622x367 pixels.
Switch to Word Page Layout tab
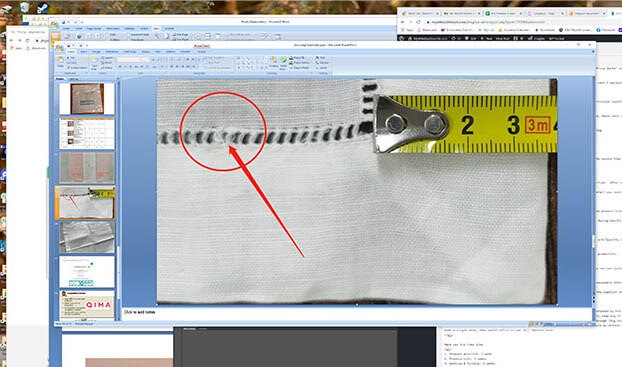click(94, 28)
